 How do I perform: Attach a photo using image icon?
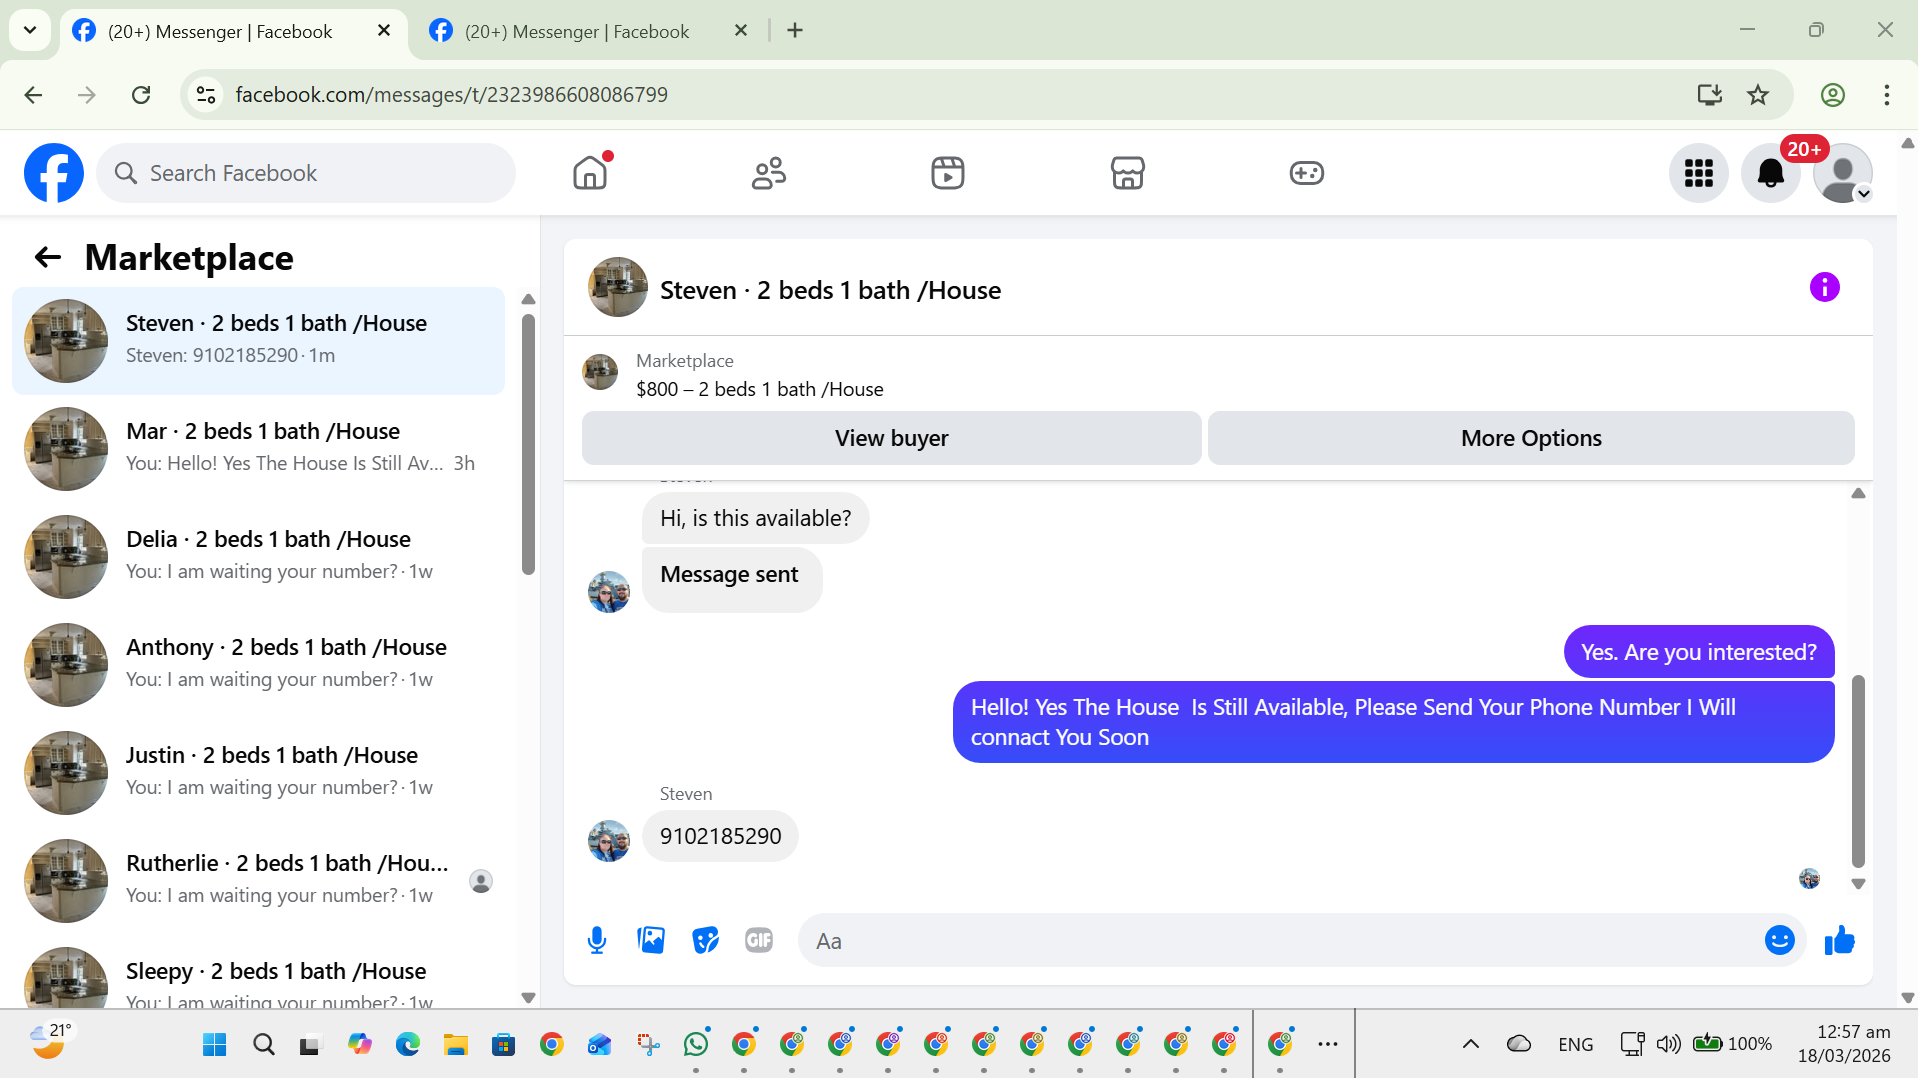(651, 940)
